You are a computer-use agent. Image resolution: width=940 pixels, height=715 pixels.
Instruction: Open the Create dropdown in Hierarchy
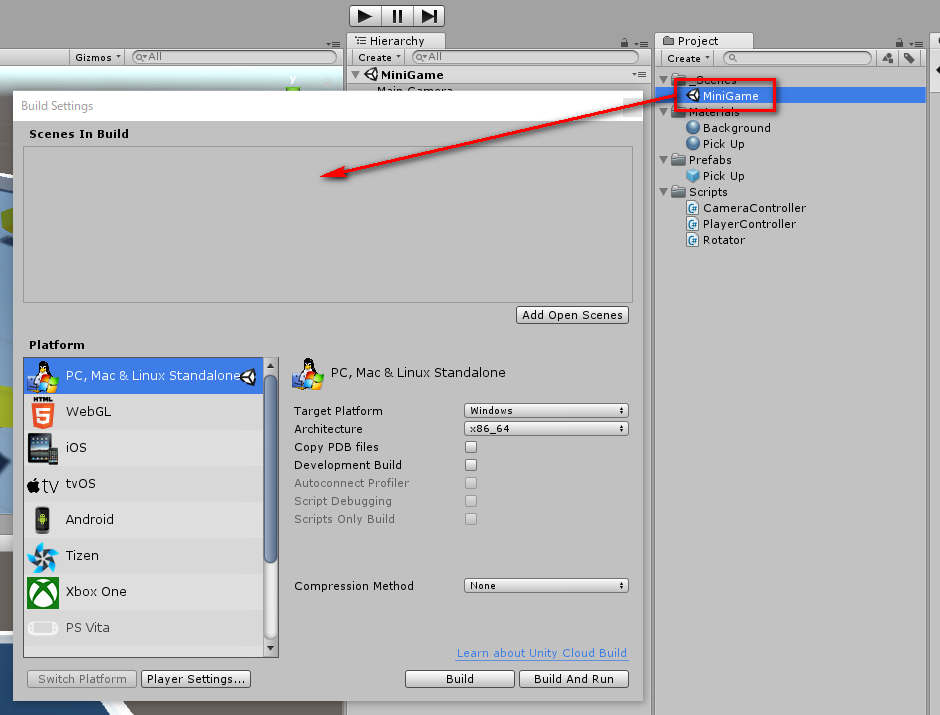coord(379,58)
